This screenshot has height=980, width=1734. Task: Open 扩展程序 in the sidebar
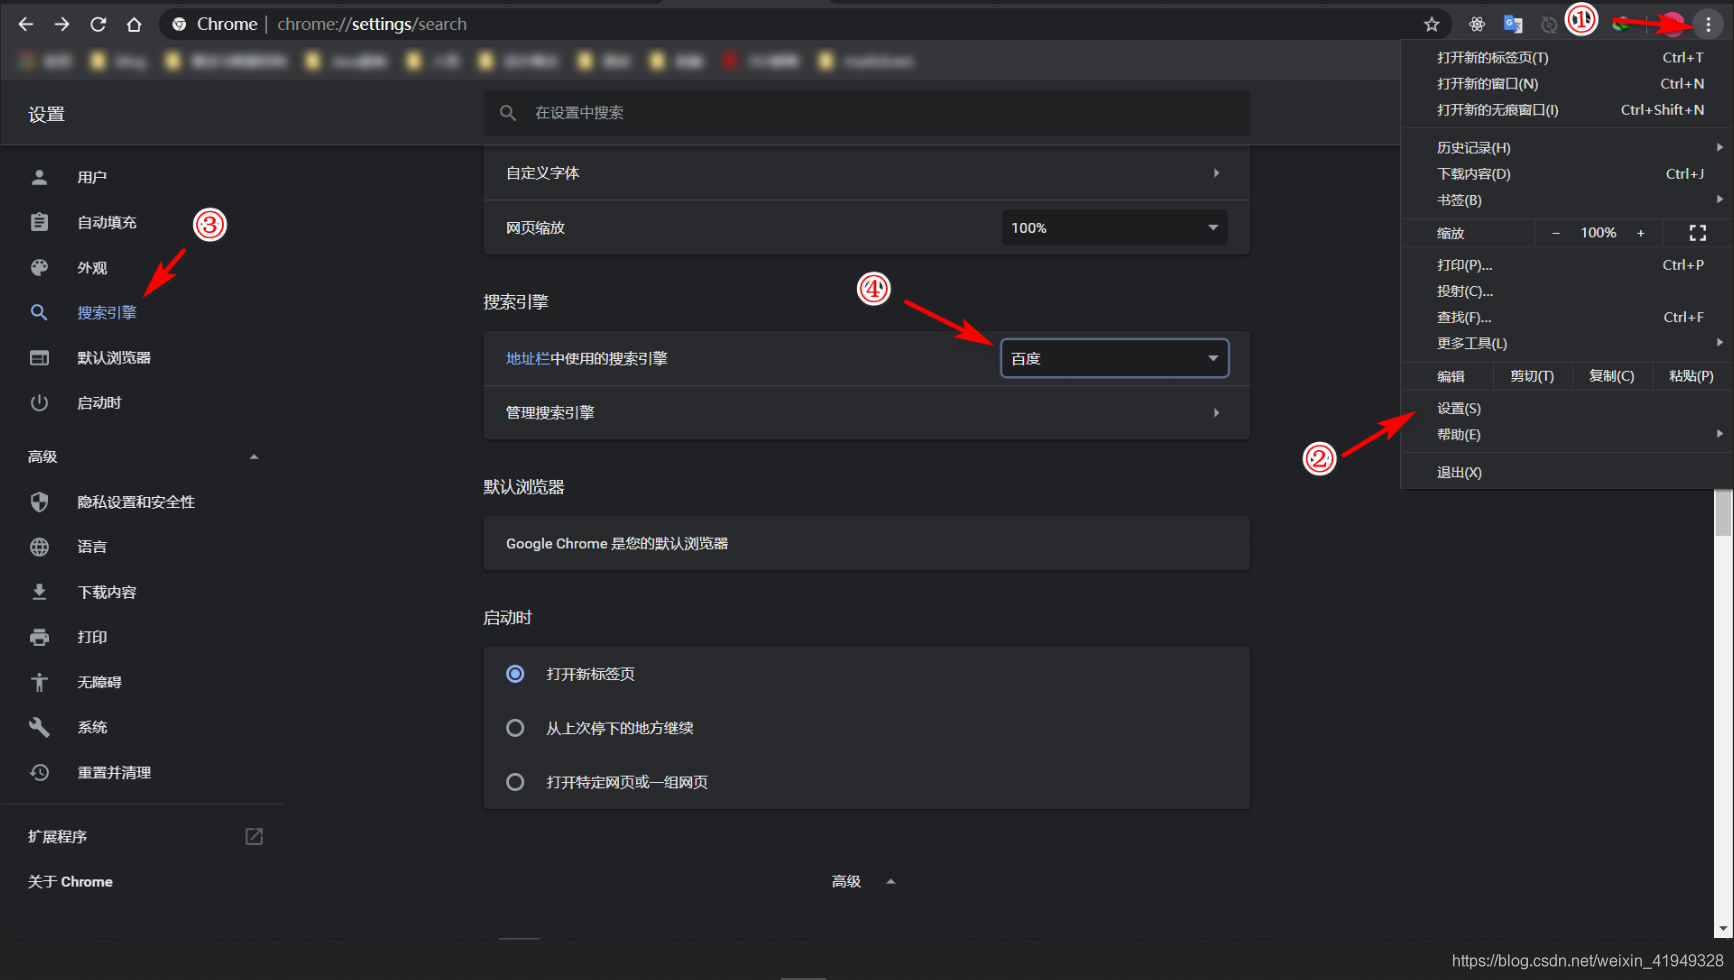pos(58,836)
